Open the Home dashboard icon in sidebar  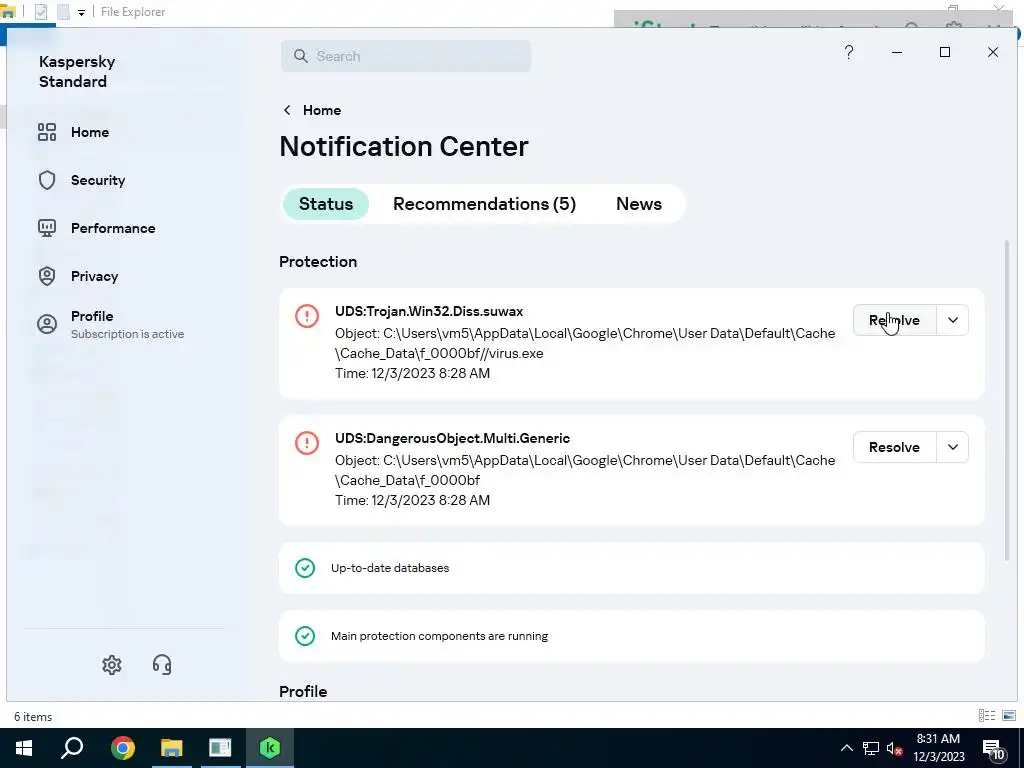pyautogui.click(x=46, y=132)
